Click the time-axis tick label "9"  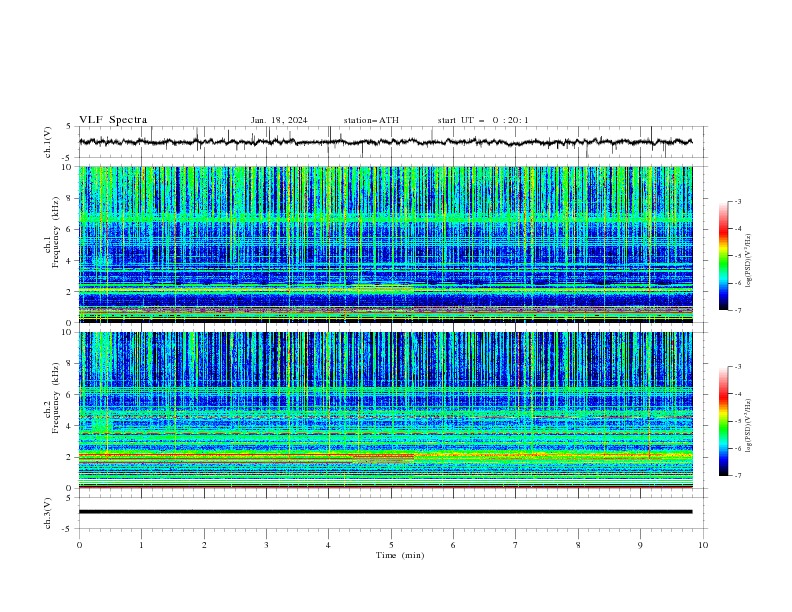pos(640,545)
